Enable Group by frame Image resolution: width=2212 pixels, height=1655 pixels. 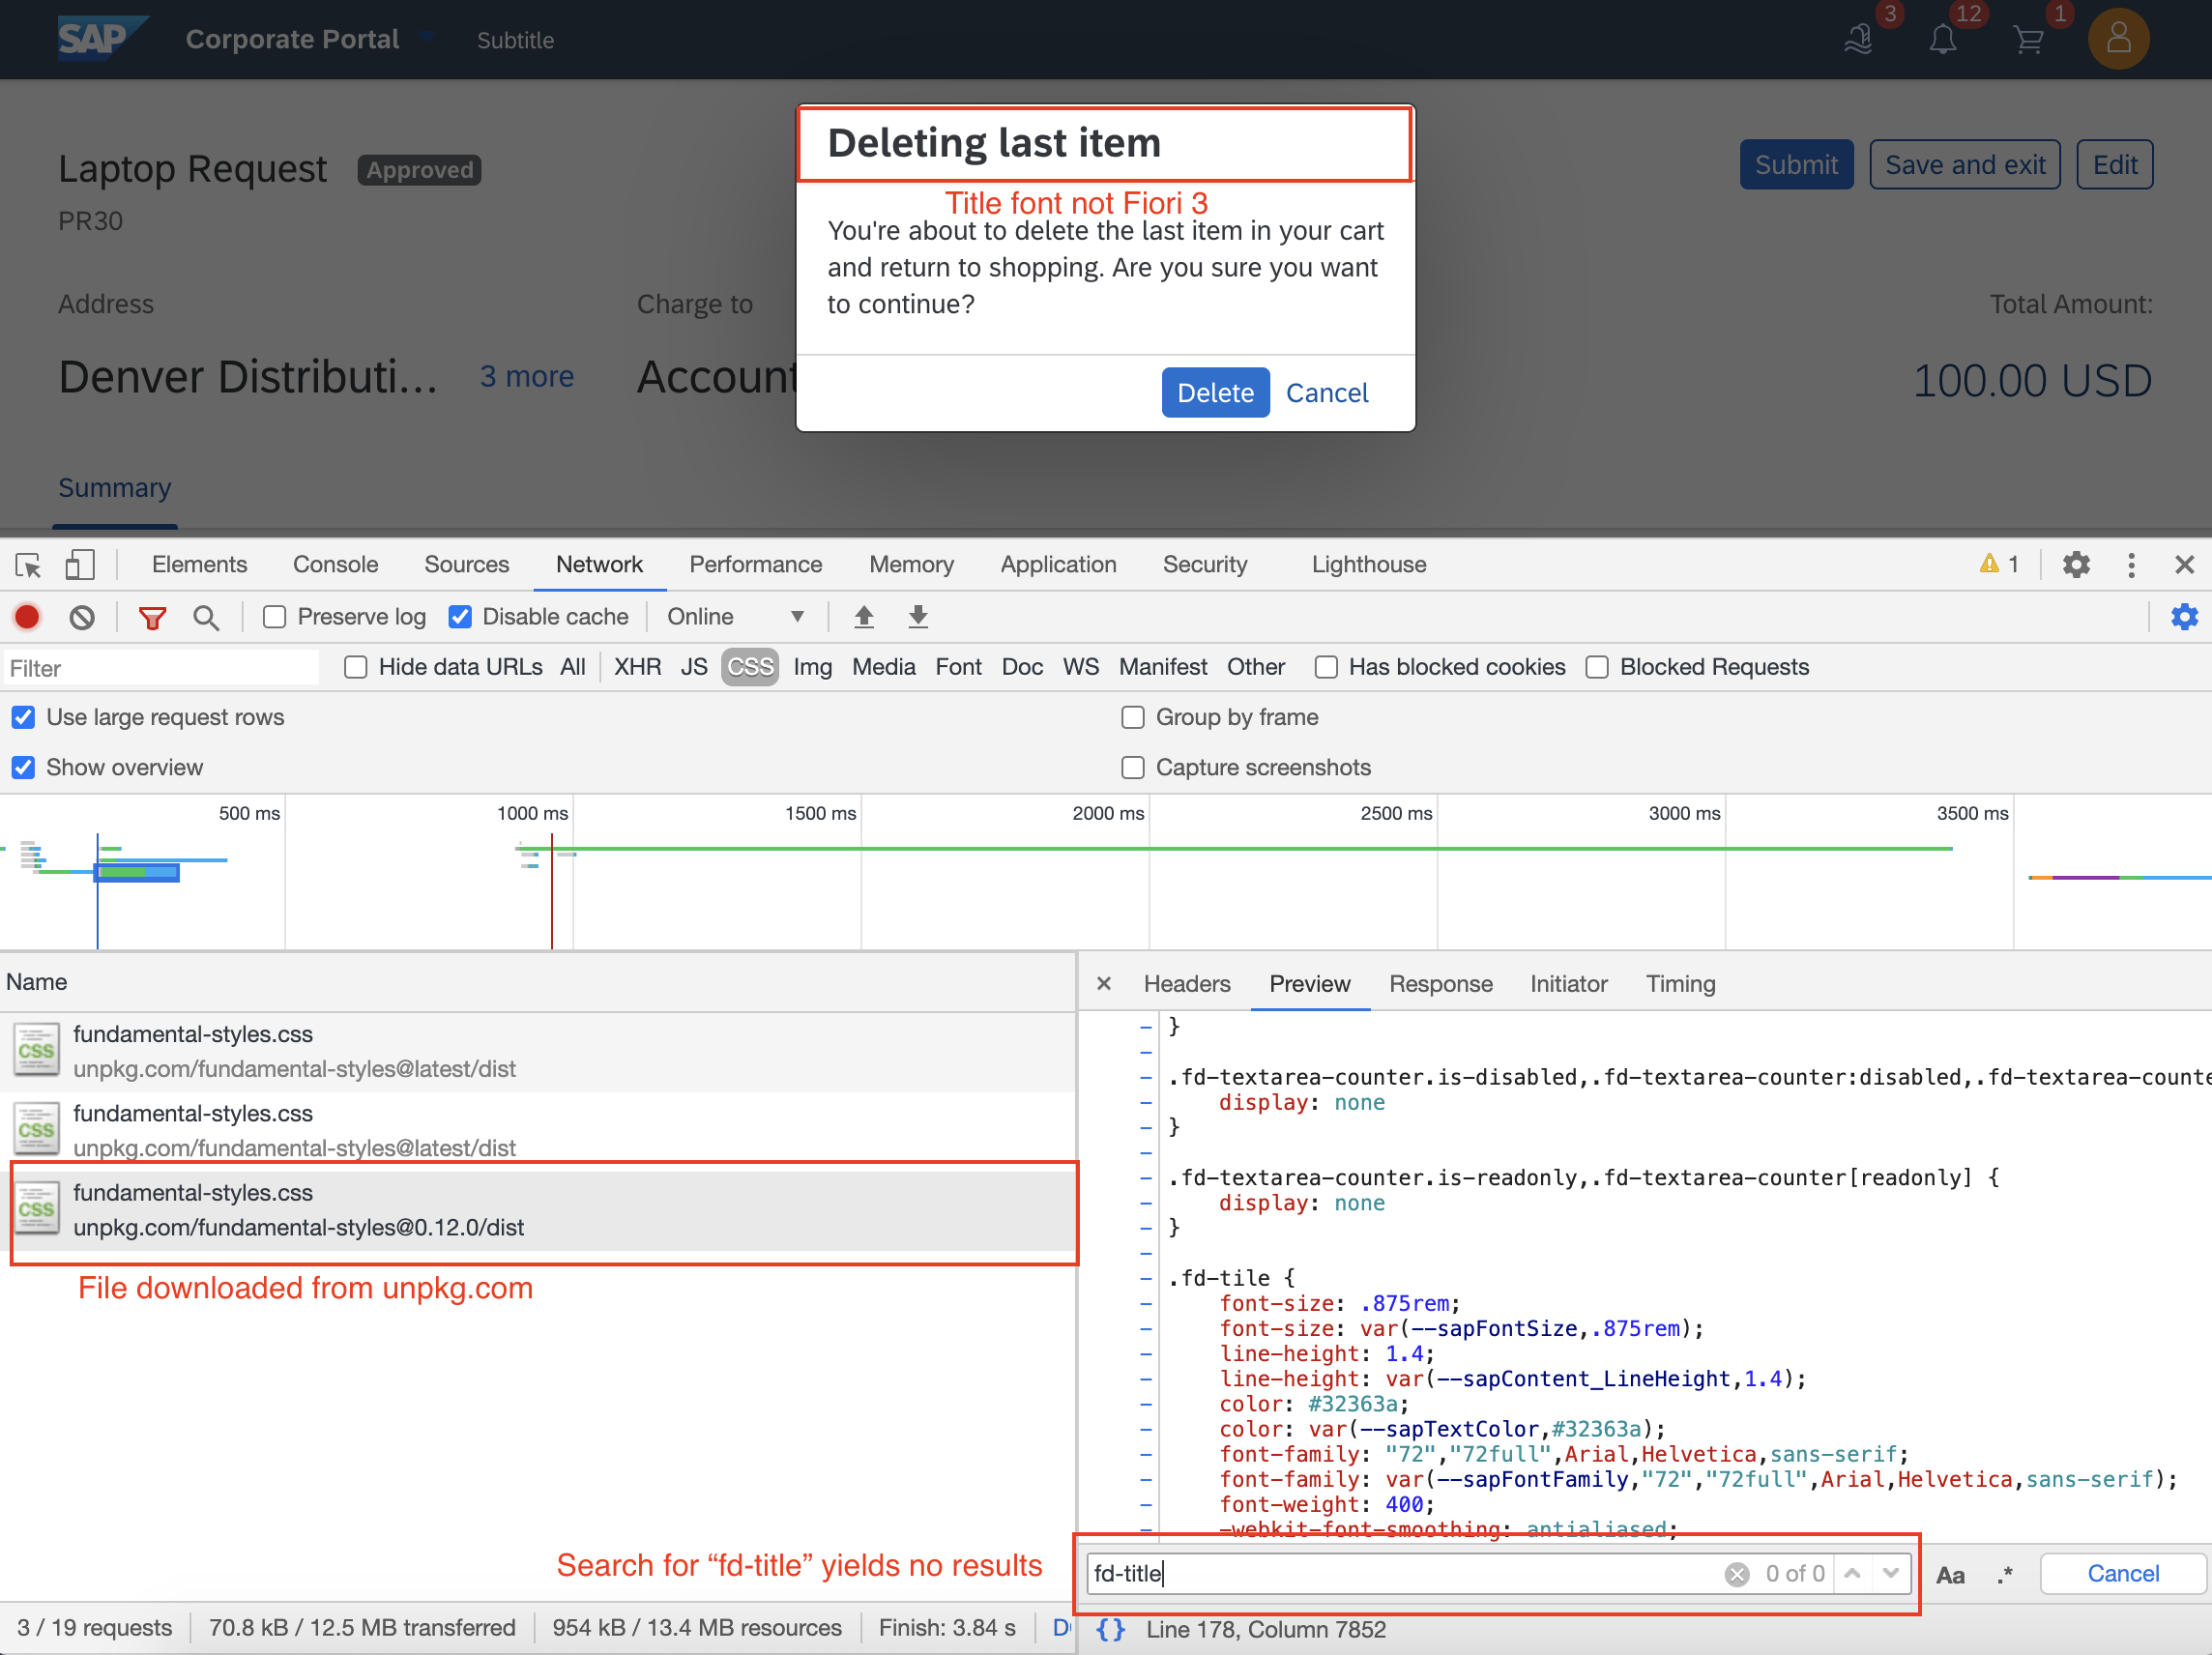(x=1133, y=717)
